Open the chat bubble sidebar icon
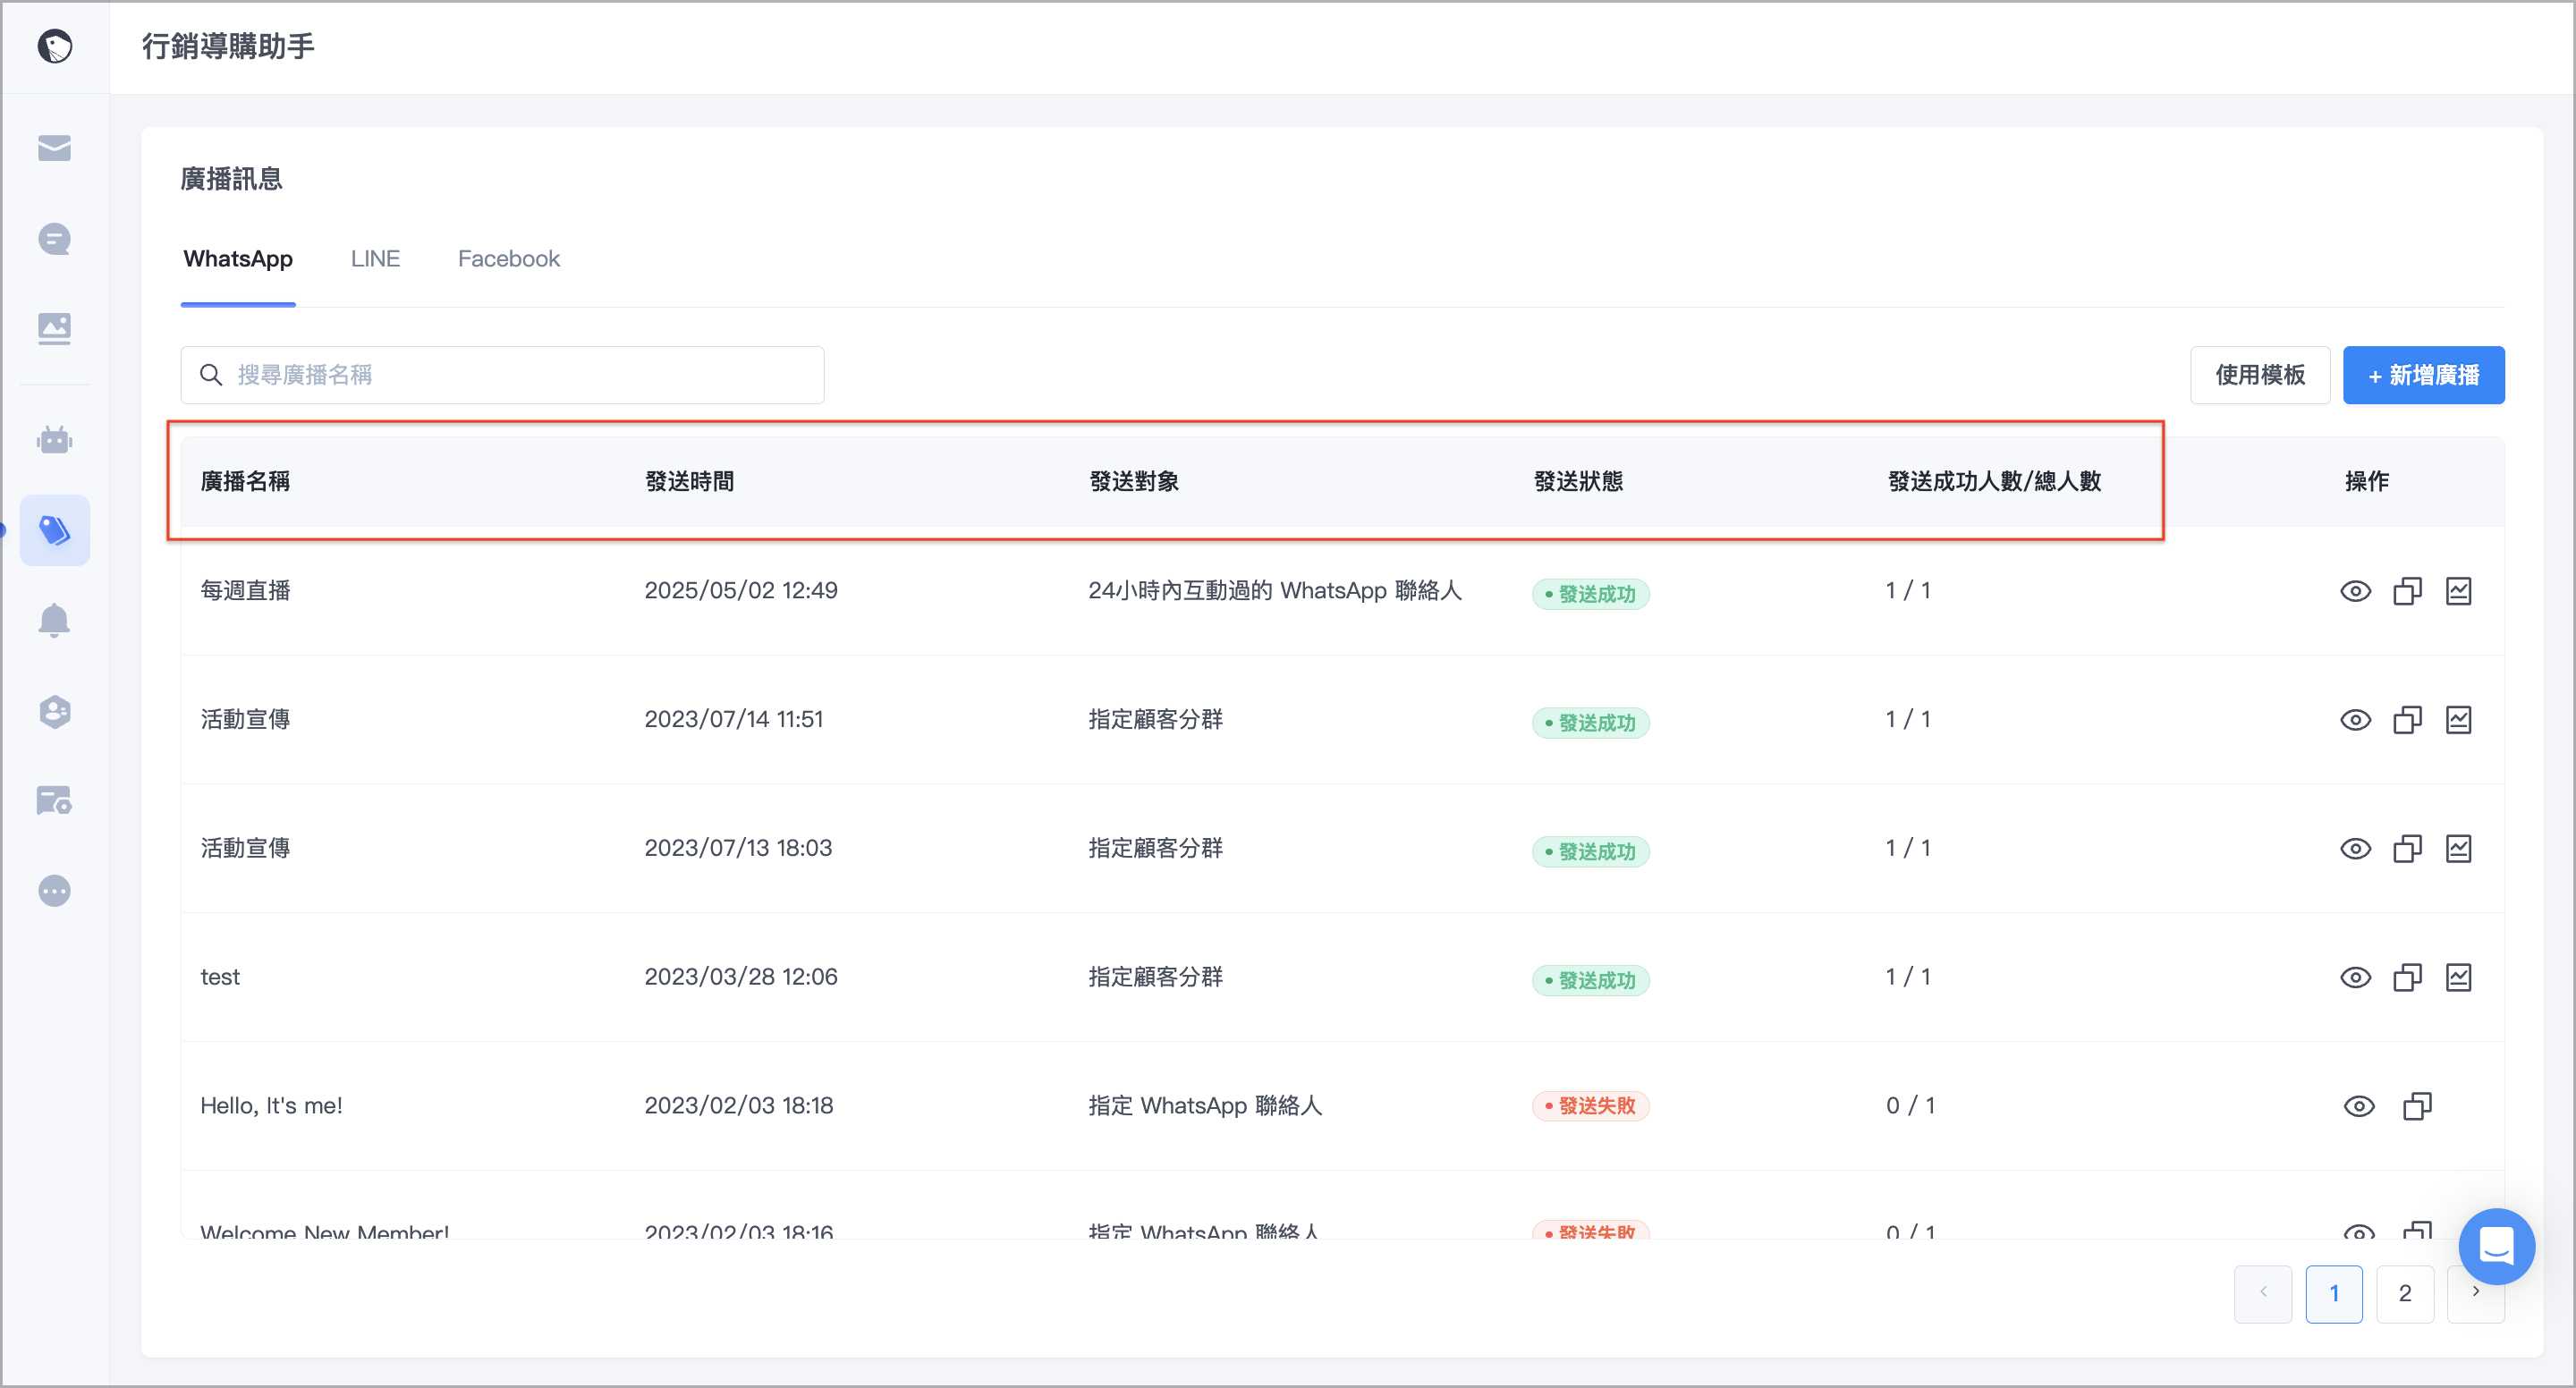2576x1388 pixels. pos(55,239)
